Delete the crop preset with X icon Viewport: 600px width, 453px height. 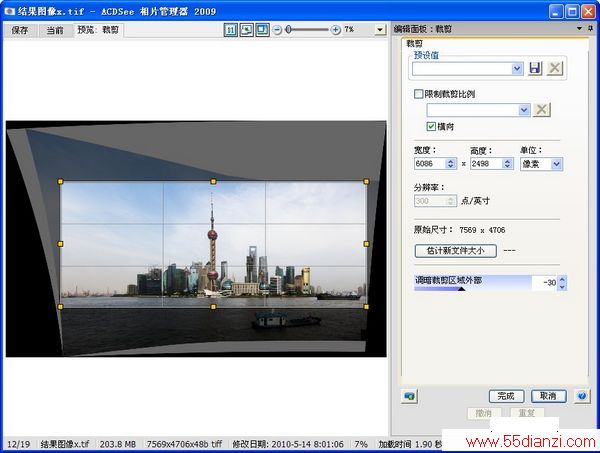coord(554,68)
